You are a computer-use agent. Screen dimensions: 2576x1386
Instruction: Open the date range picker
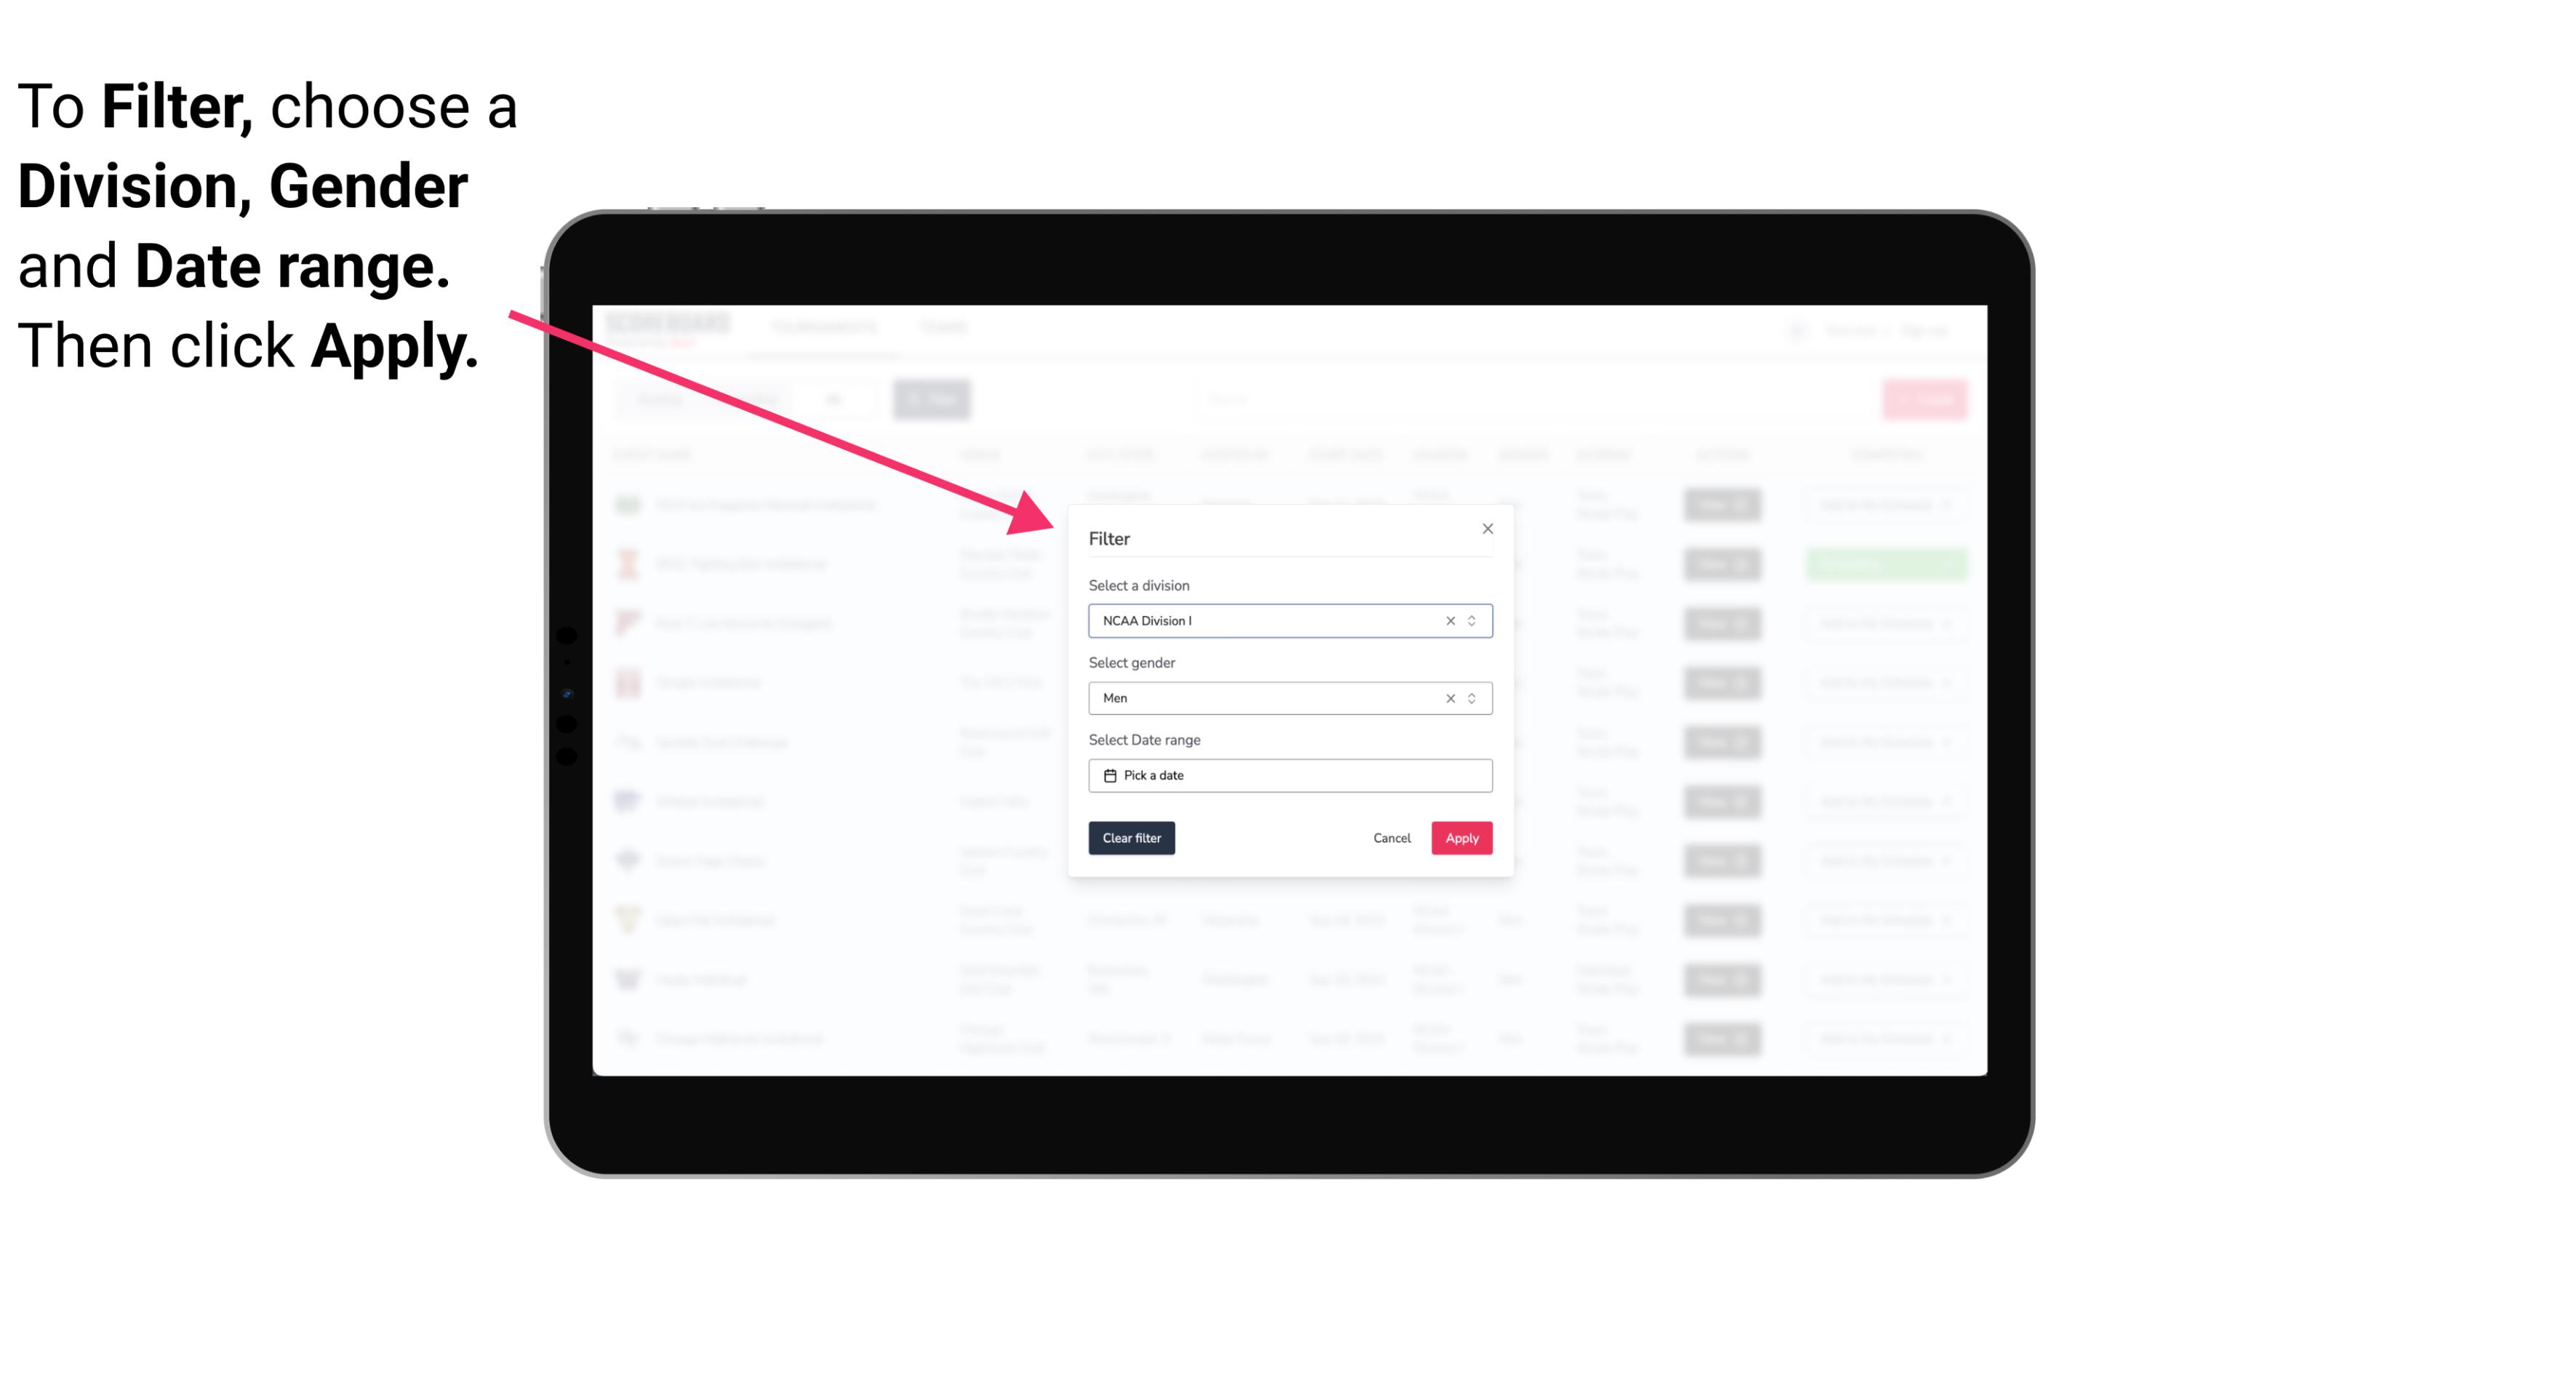tap(1287, 775)
